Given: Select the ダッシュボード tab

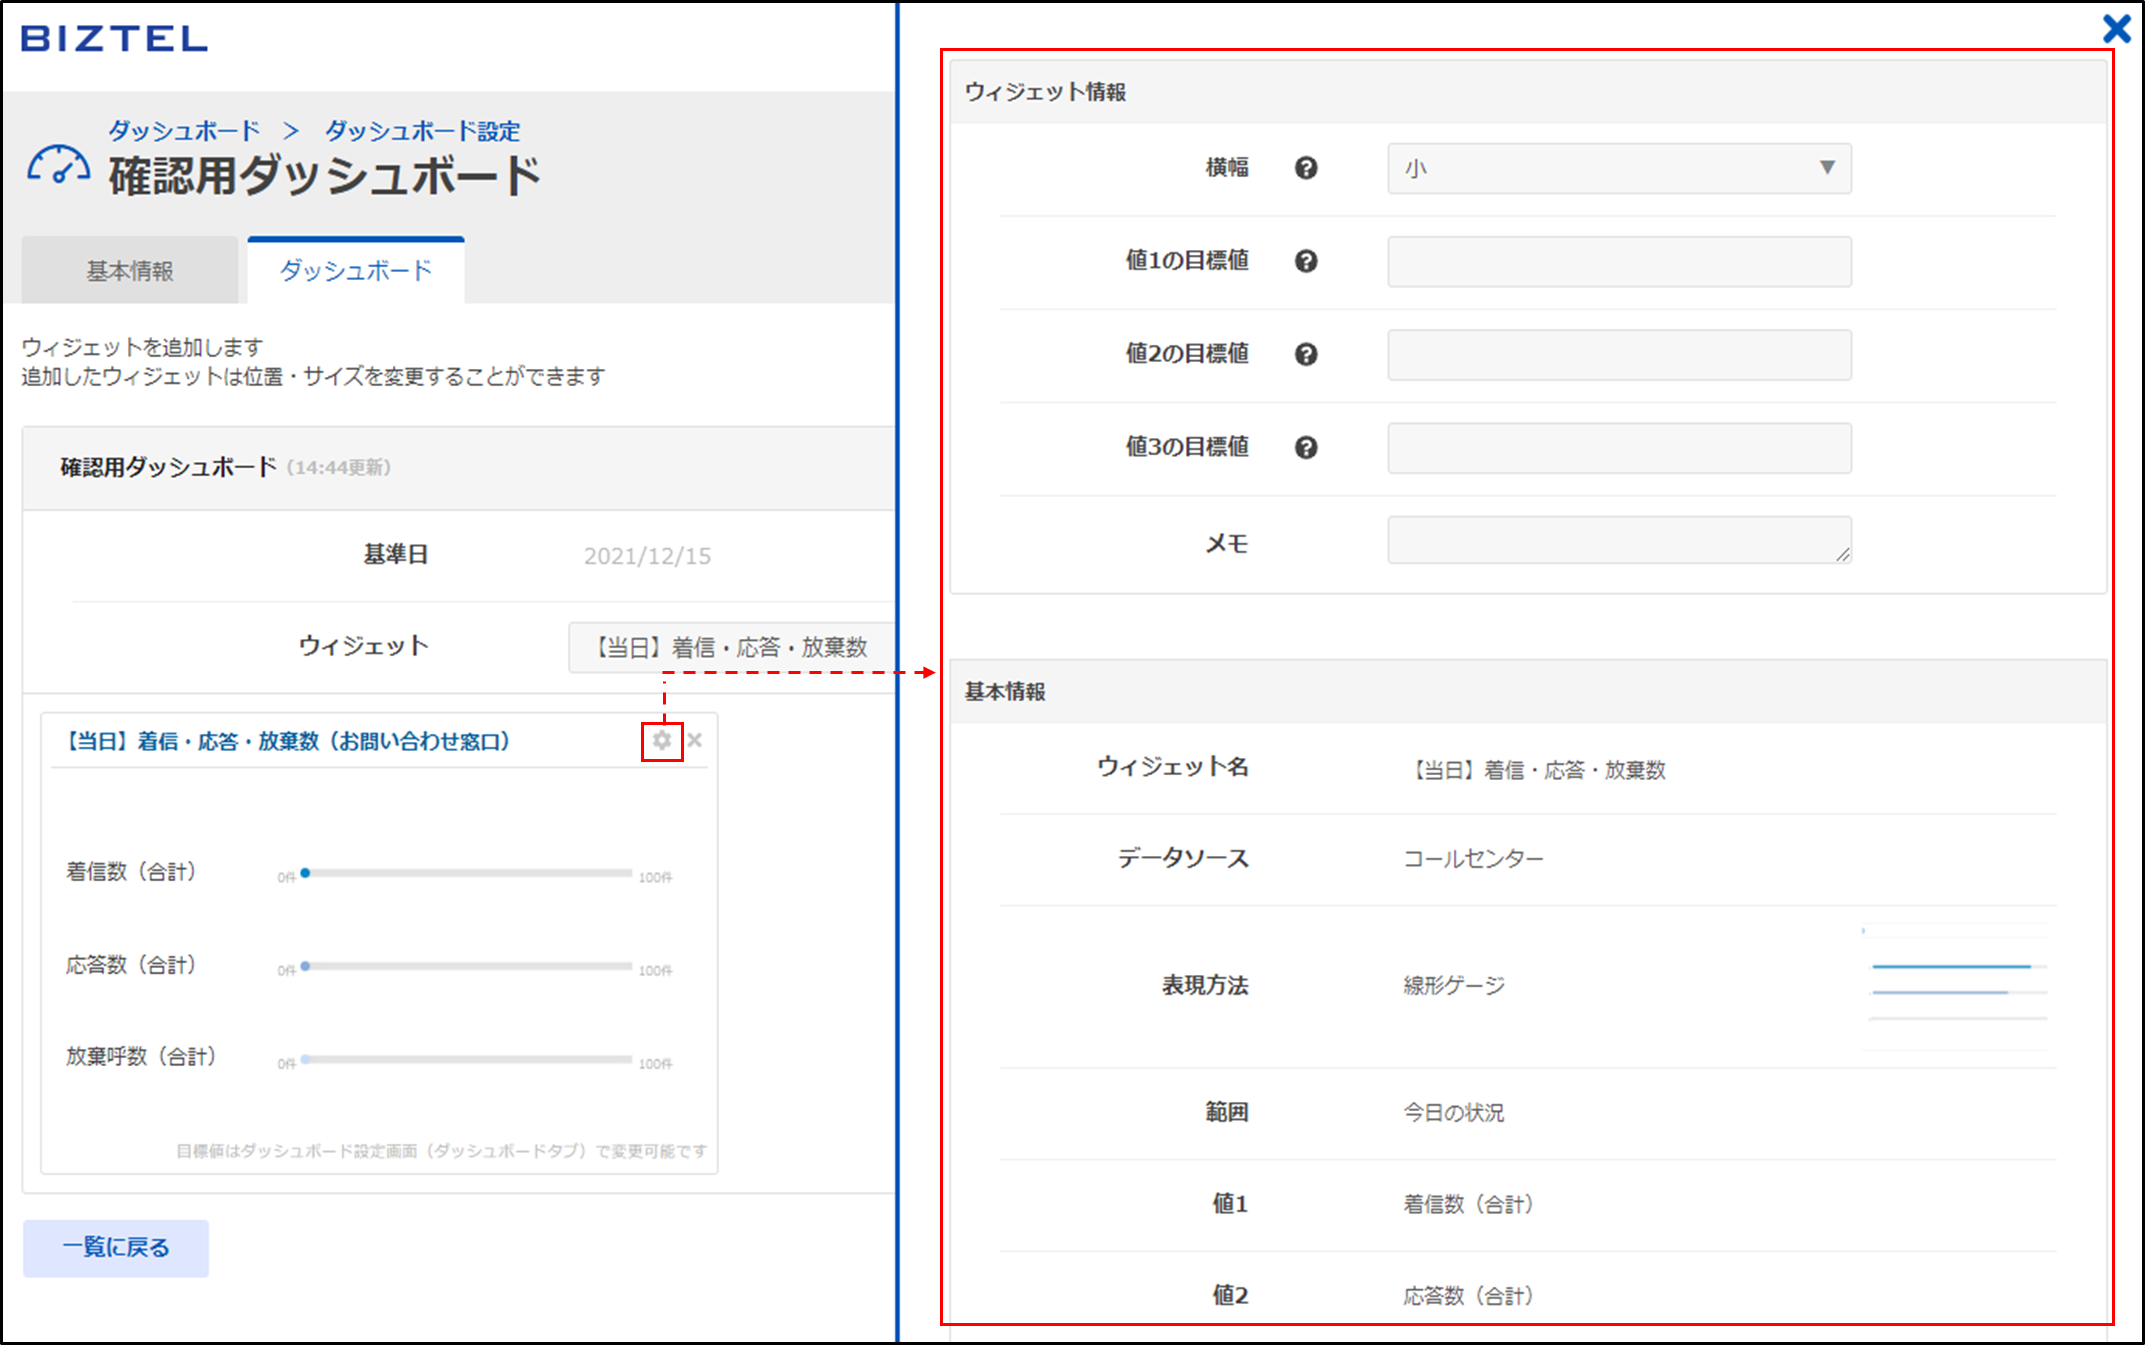Looking at the screenshot, I should pos(356,271).
